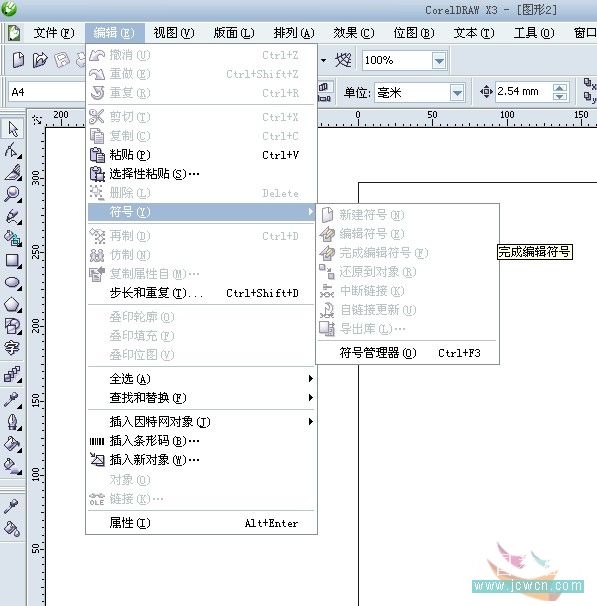Click the page units toggle icon left of 单位

pyautogui.click(x=324, y=92)
